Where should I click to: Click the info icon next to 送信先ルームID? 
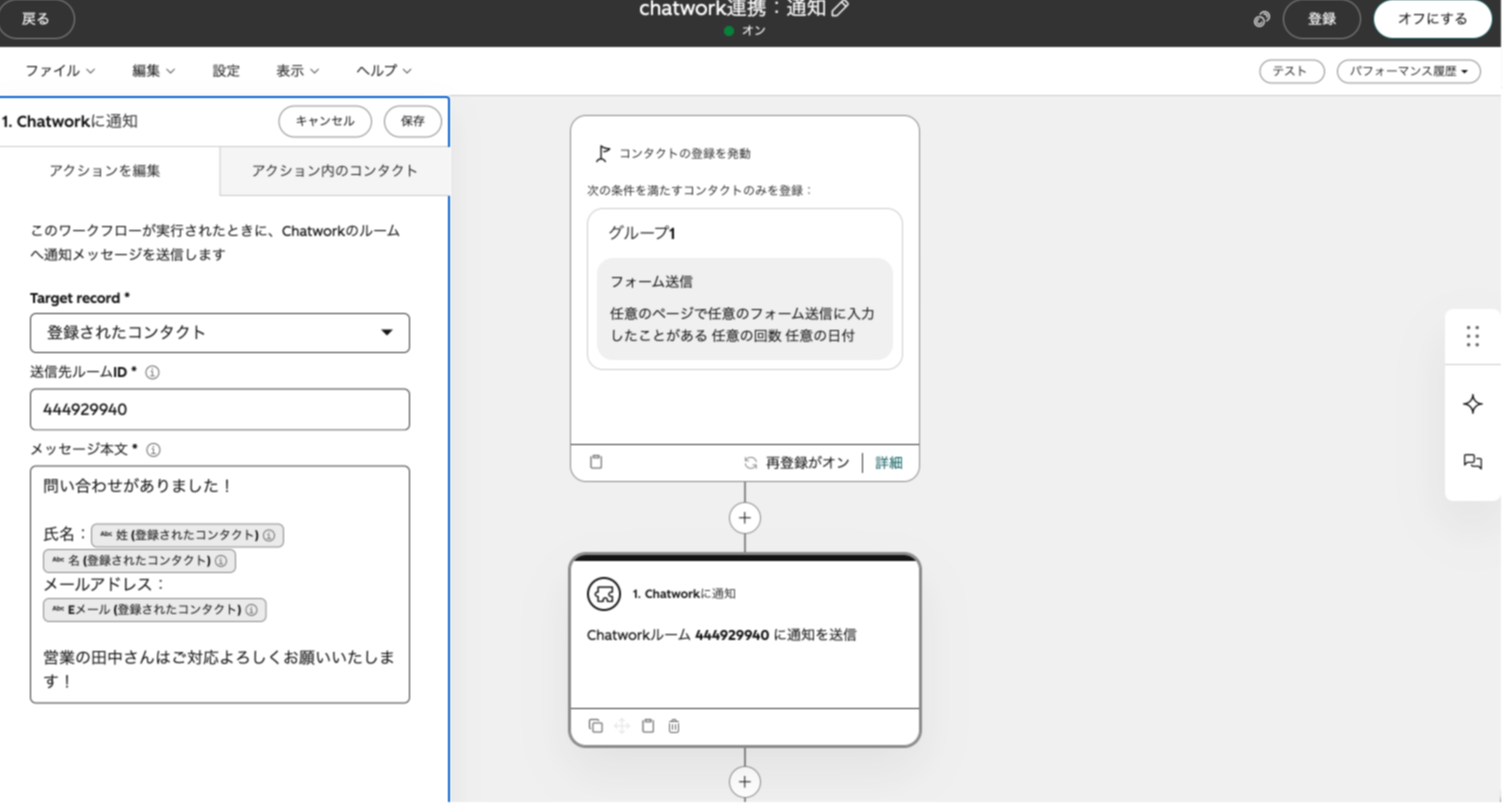pyautogui.click(x=152, y=372)
